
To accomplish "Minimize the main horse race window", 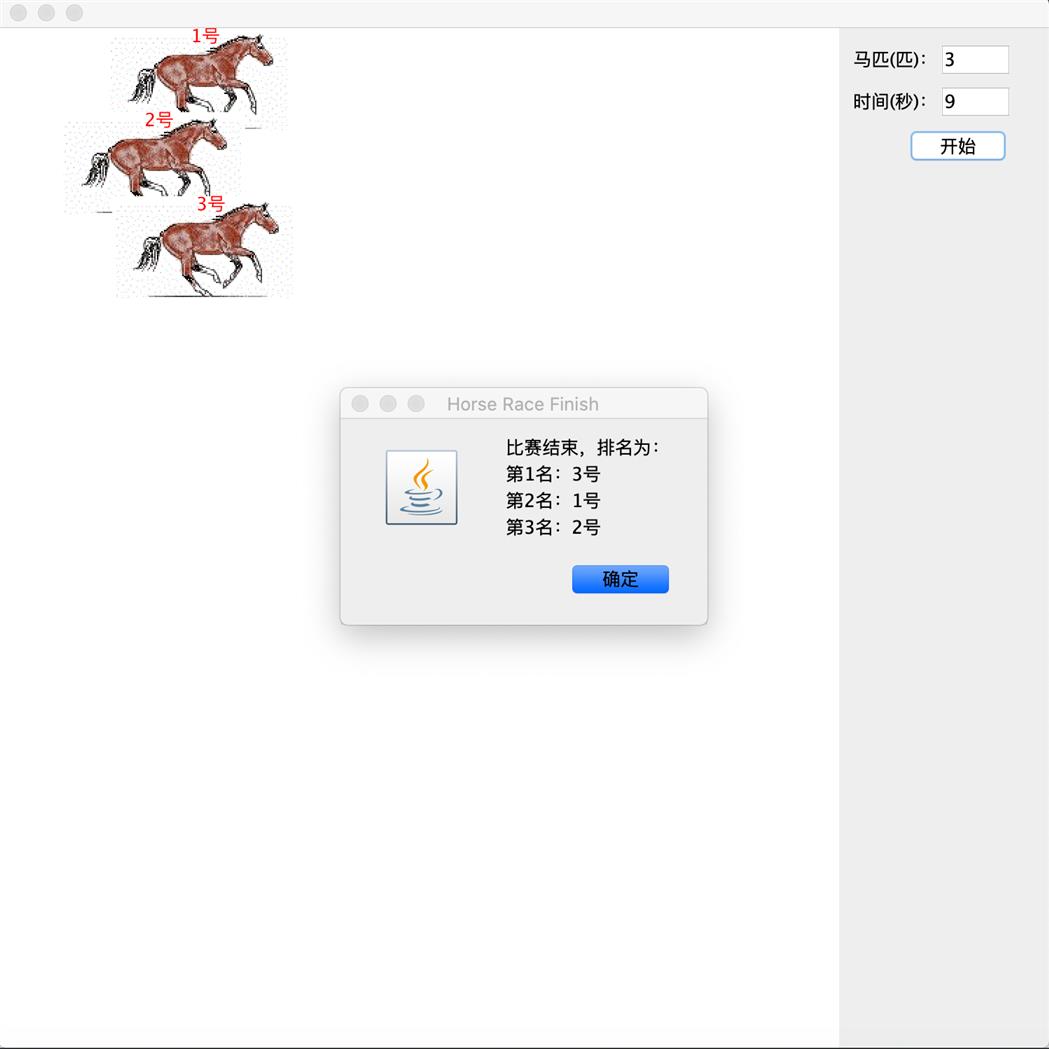I will [x=46, y=13].
